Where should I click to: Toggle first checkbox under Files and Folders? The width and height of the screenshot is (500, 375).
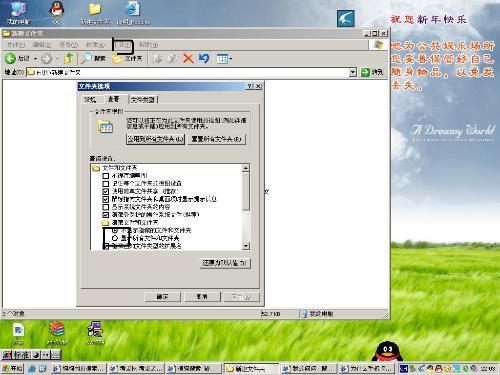[106, 176]
